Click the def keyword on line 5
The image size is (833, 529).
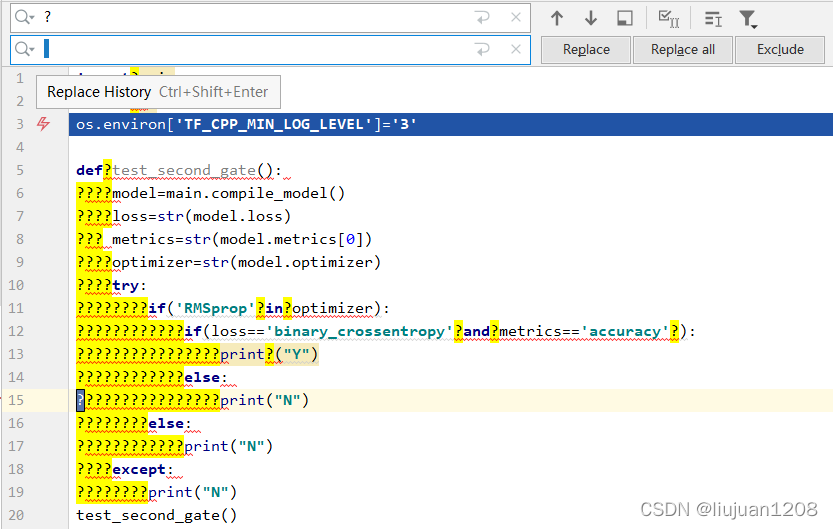[89, 170]
